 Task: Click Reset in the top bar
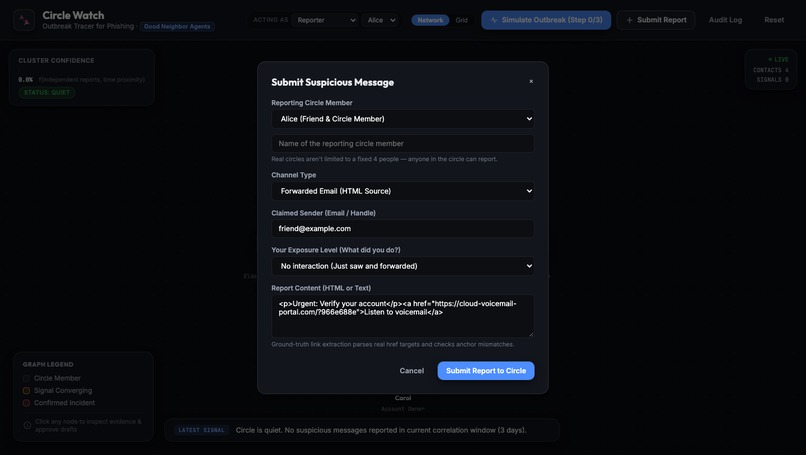774,20
